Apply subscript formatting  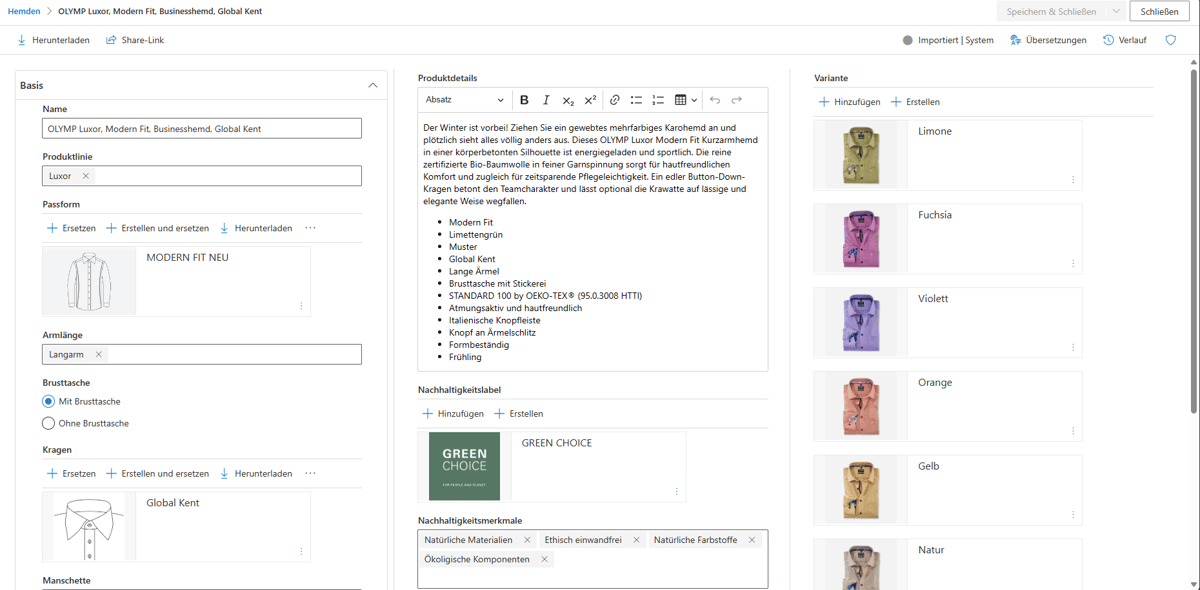pos(568,100)
